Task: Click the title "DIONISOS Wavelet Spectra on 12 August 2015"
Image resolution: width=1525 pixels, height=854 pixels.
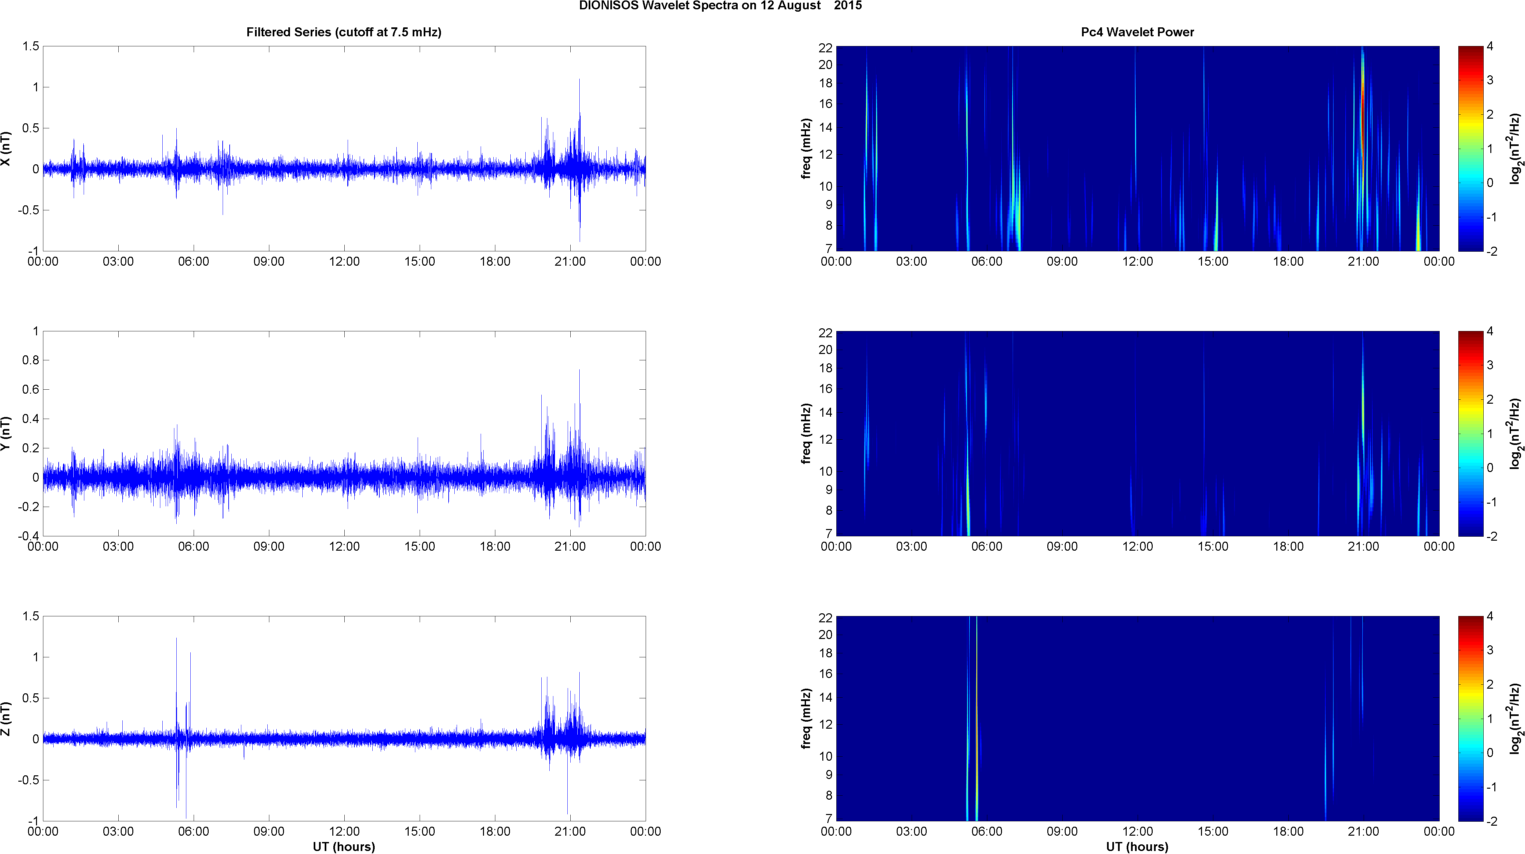Action: (720, 6)
